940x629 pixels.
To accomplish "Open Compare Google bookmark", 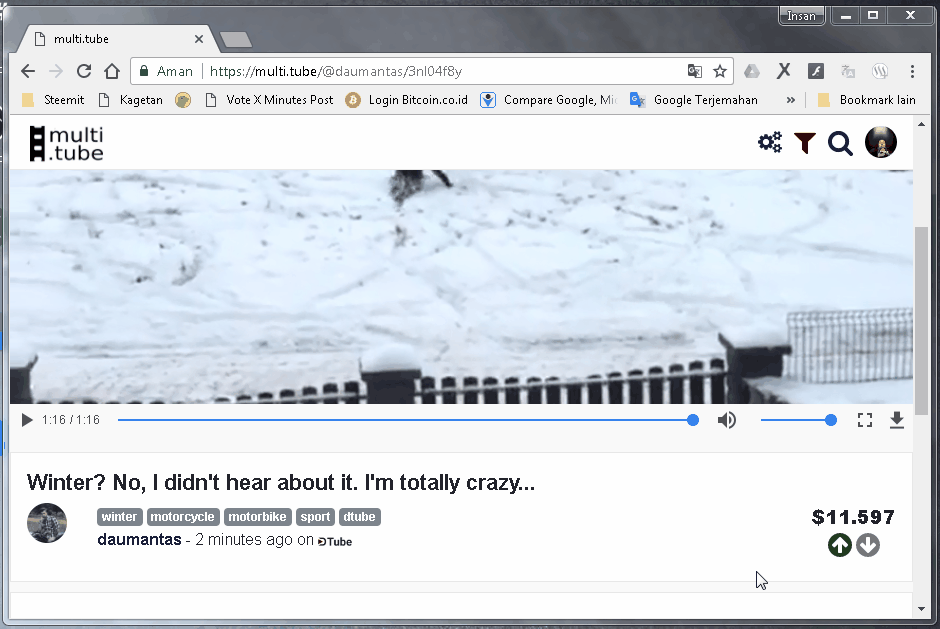I will pos(549,100).
